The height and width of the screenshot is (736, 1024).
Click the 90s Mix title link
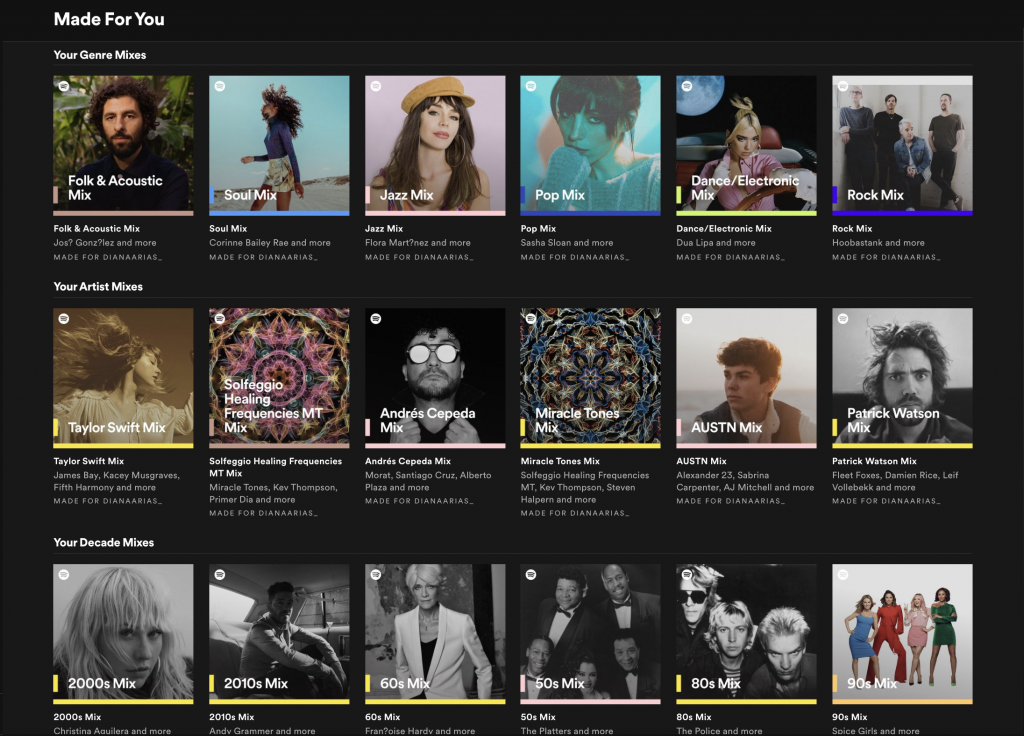850,717
